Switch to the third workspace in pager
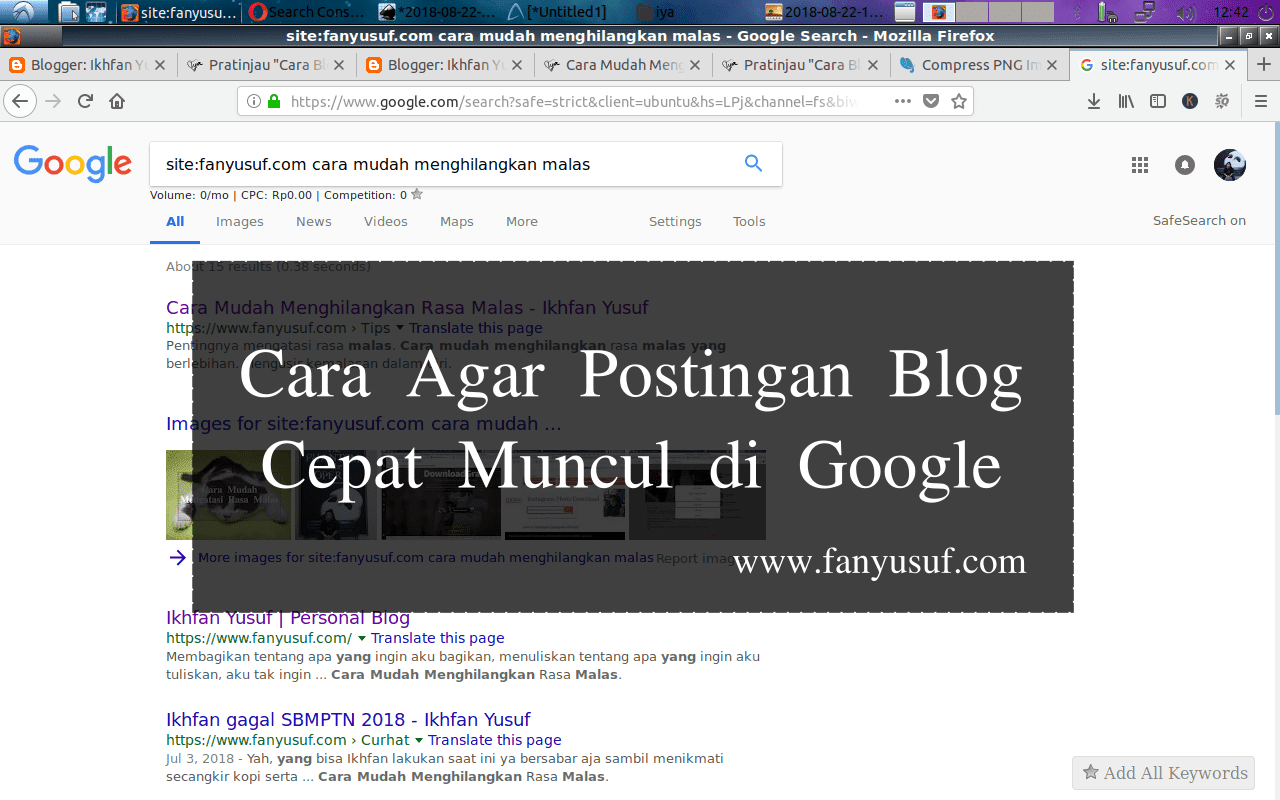 1005,12
